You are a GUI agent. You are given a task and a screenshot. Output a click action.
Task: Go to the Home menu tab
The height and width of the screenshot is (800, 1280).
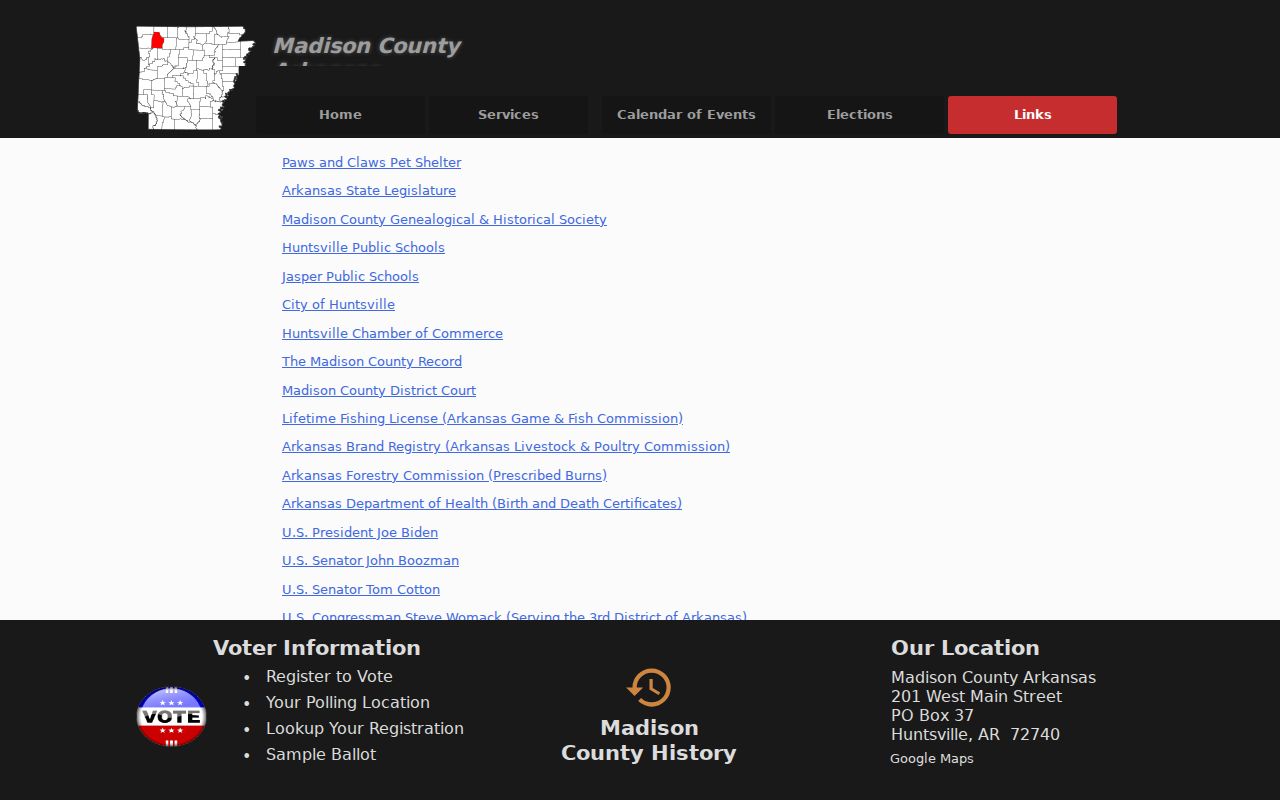coord(340,115)
